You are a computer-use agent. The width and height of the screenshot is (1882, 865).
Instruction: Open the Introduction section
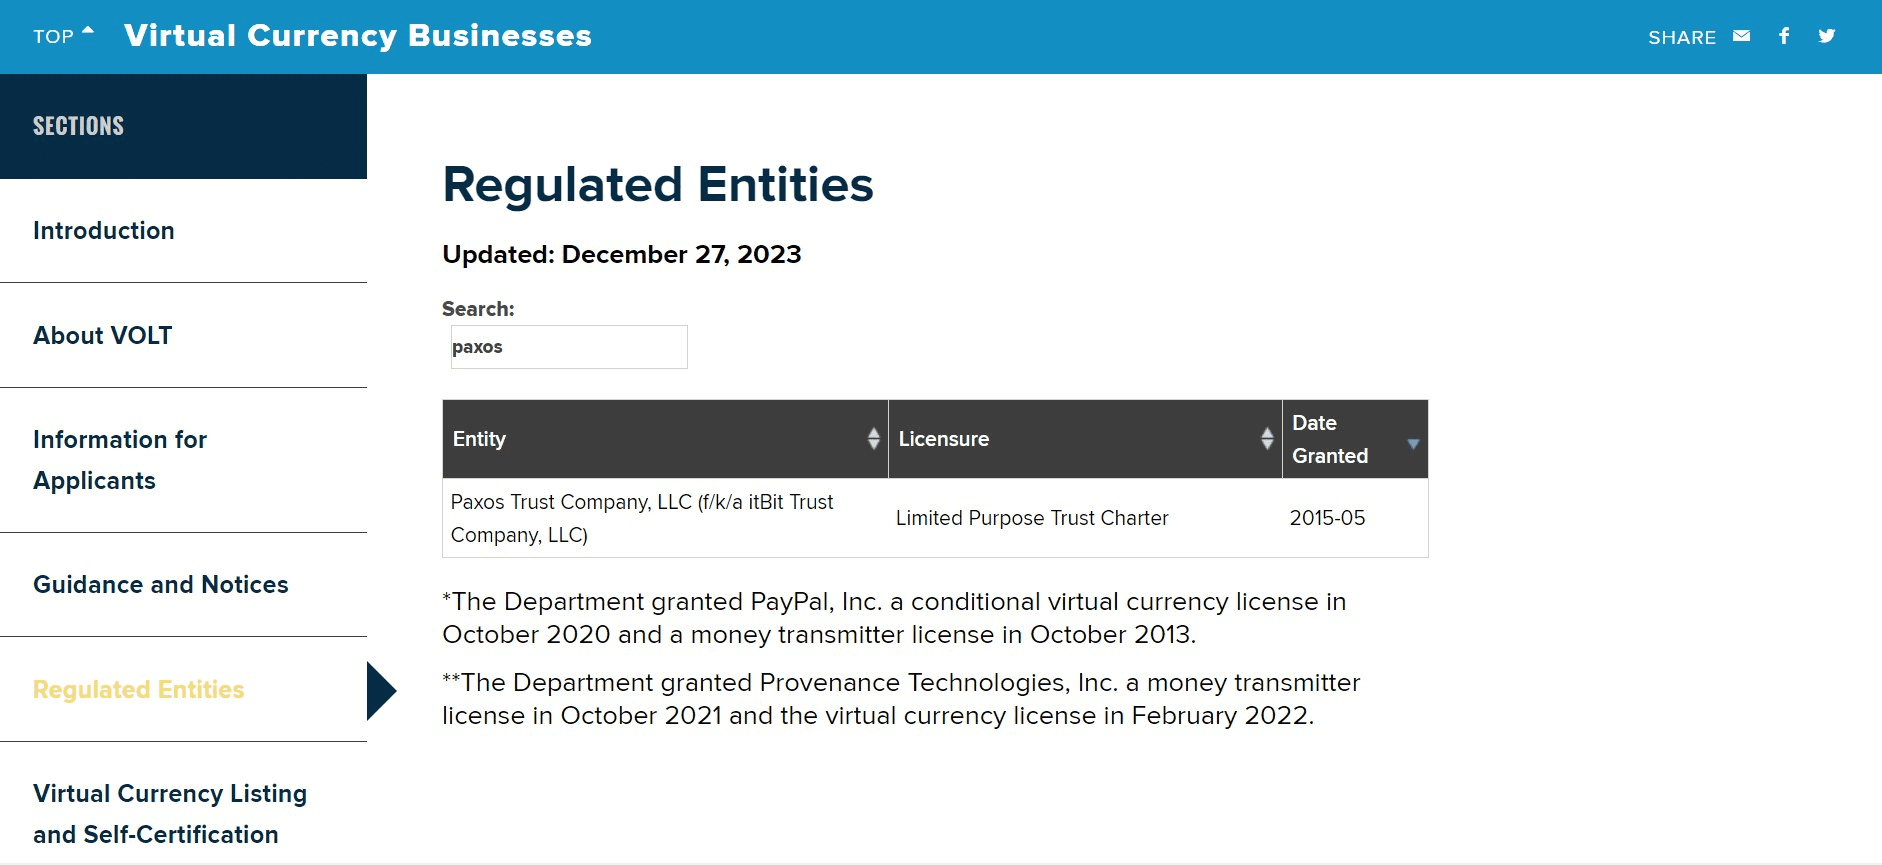click(x=104, y=231)
